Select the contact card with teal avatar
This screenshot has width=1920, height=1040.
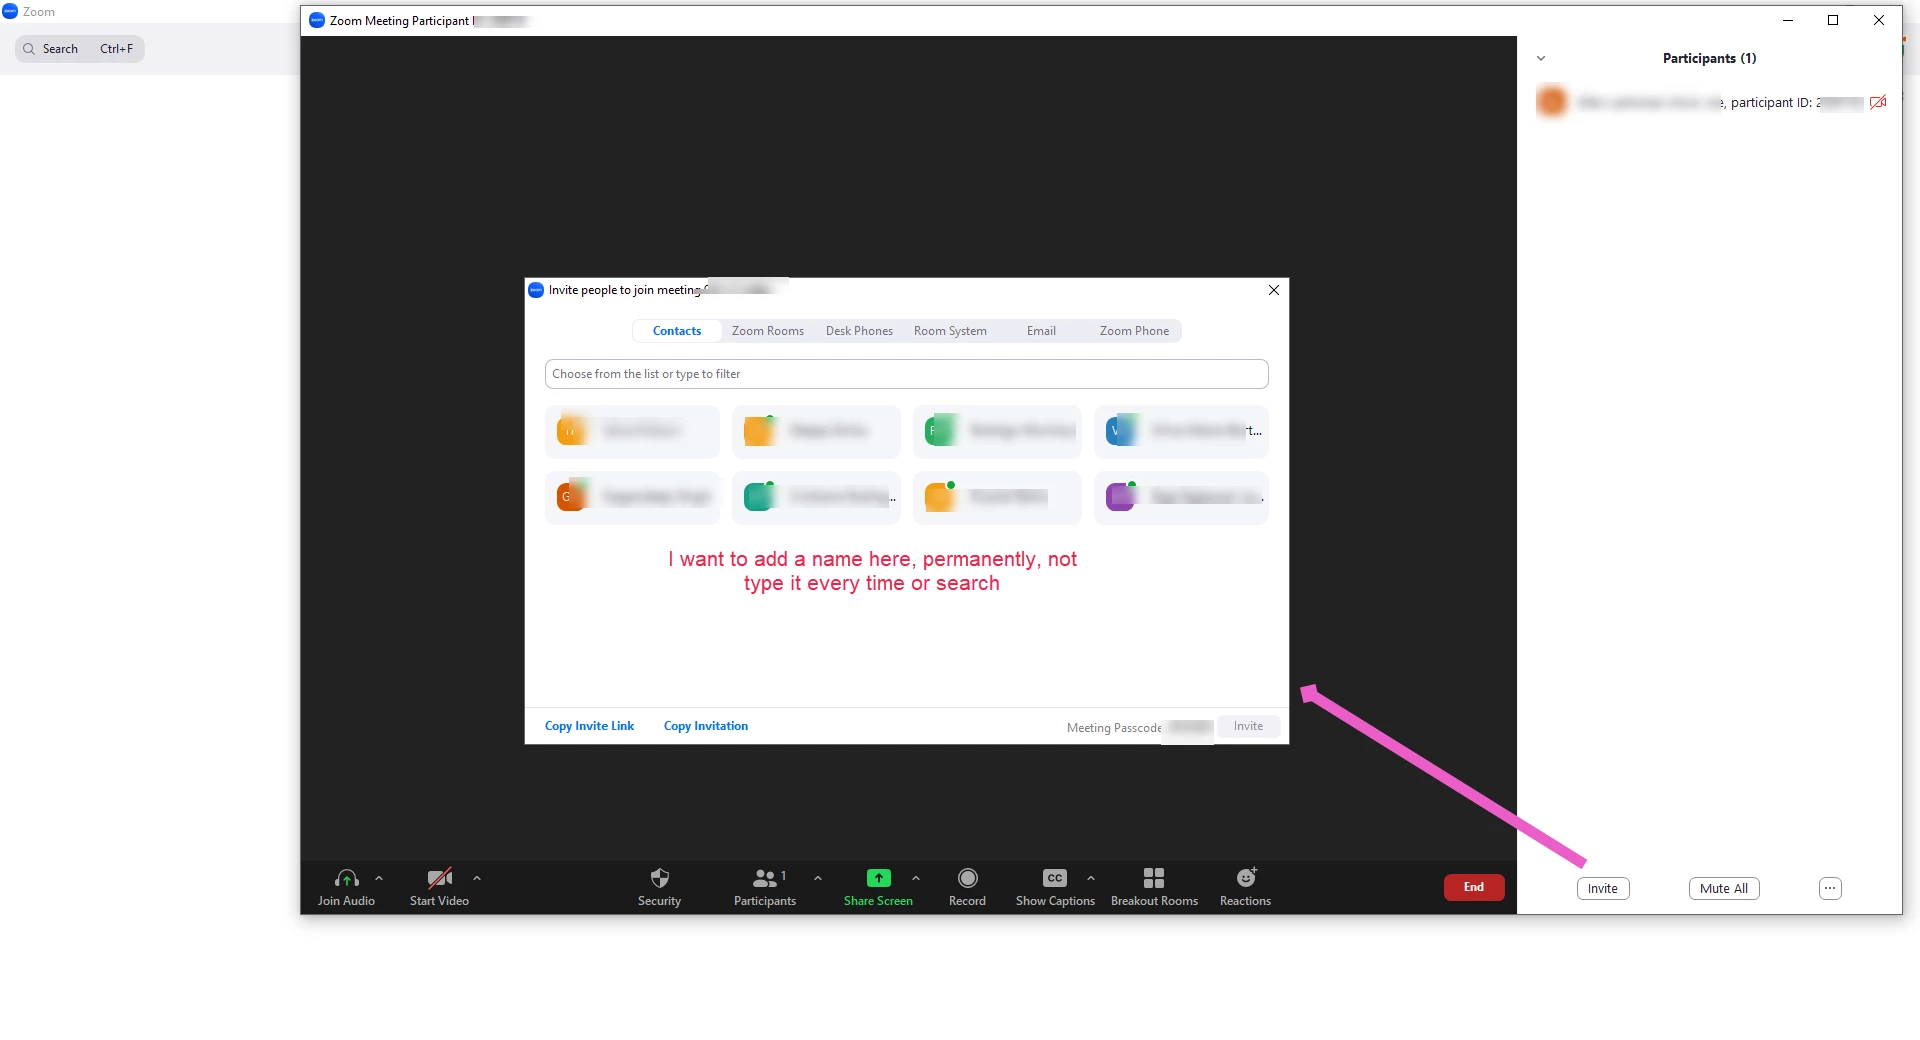click(816, 497)
